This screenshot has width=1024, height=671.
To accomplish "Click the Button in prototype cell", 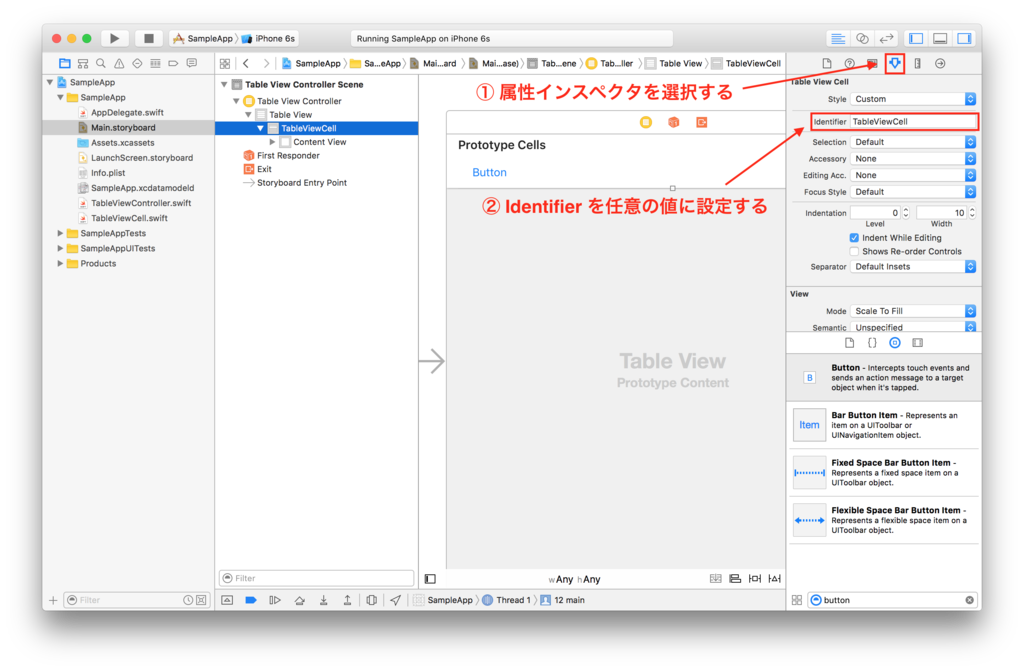I will point(489,172).
